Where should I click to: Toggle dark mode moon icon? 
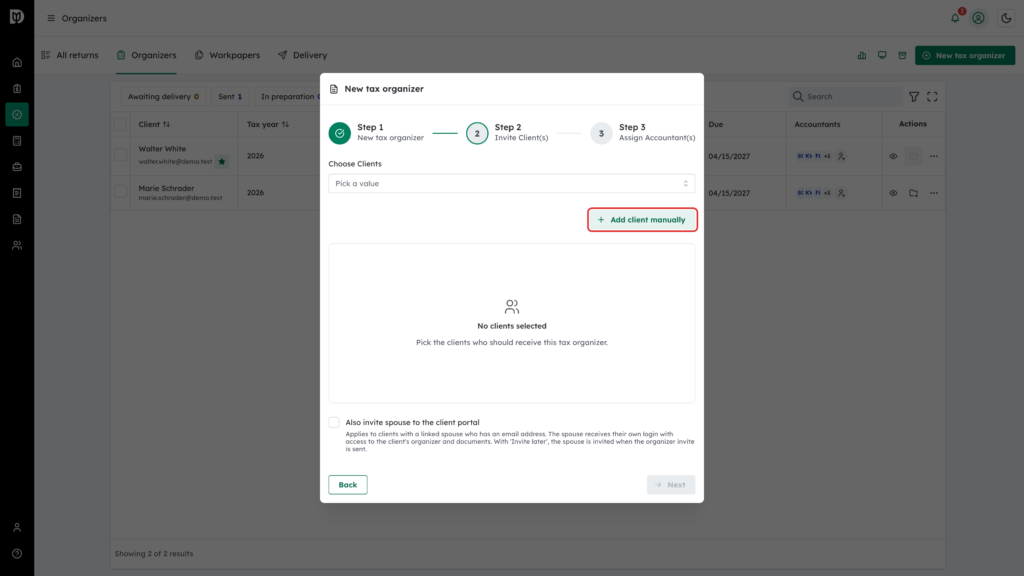coord(1006,18)
